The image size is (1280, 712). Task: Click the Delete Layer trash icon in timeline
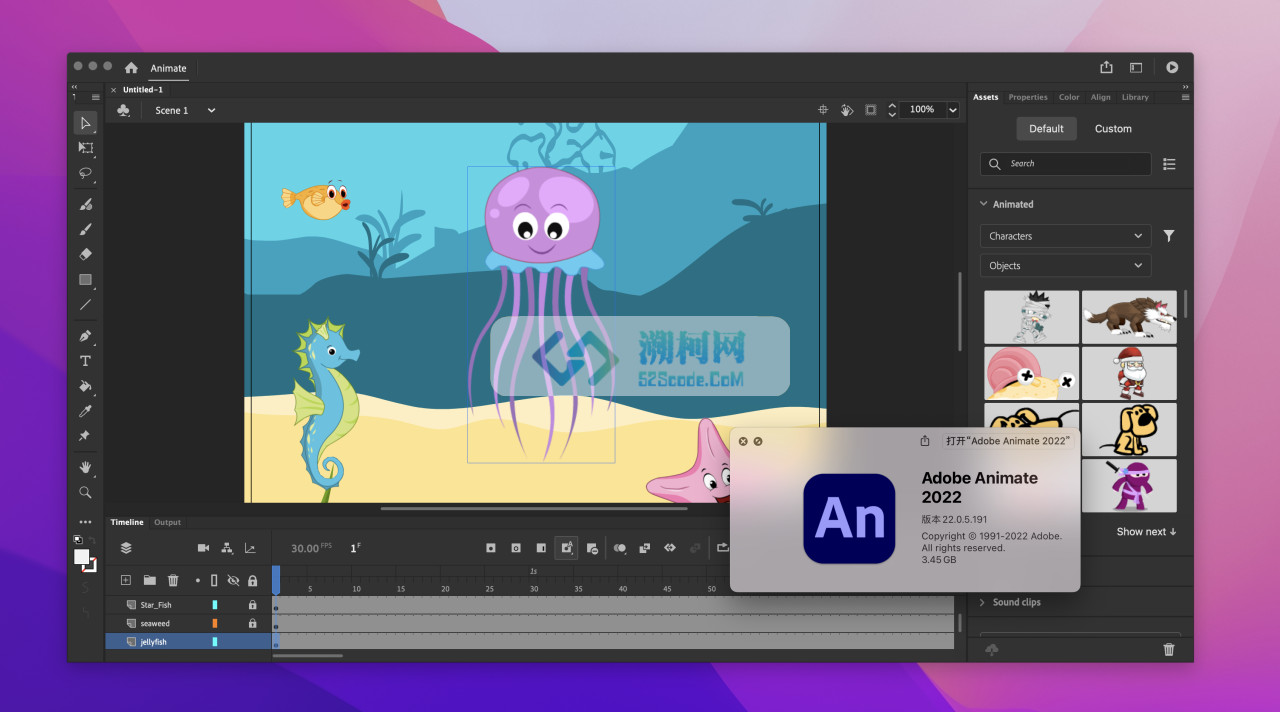[173, 580]
